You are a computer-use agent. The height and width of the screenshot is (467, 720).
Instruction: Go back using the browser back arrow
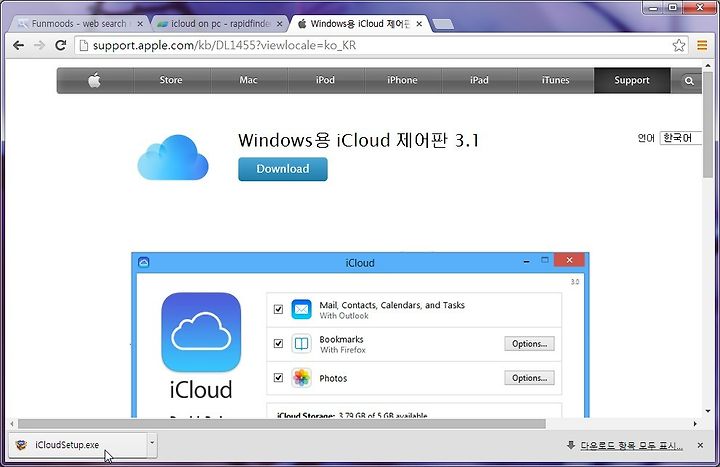coord(18,45)
